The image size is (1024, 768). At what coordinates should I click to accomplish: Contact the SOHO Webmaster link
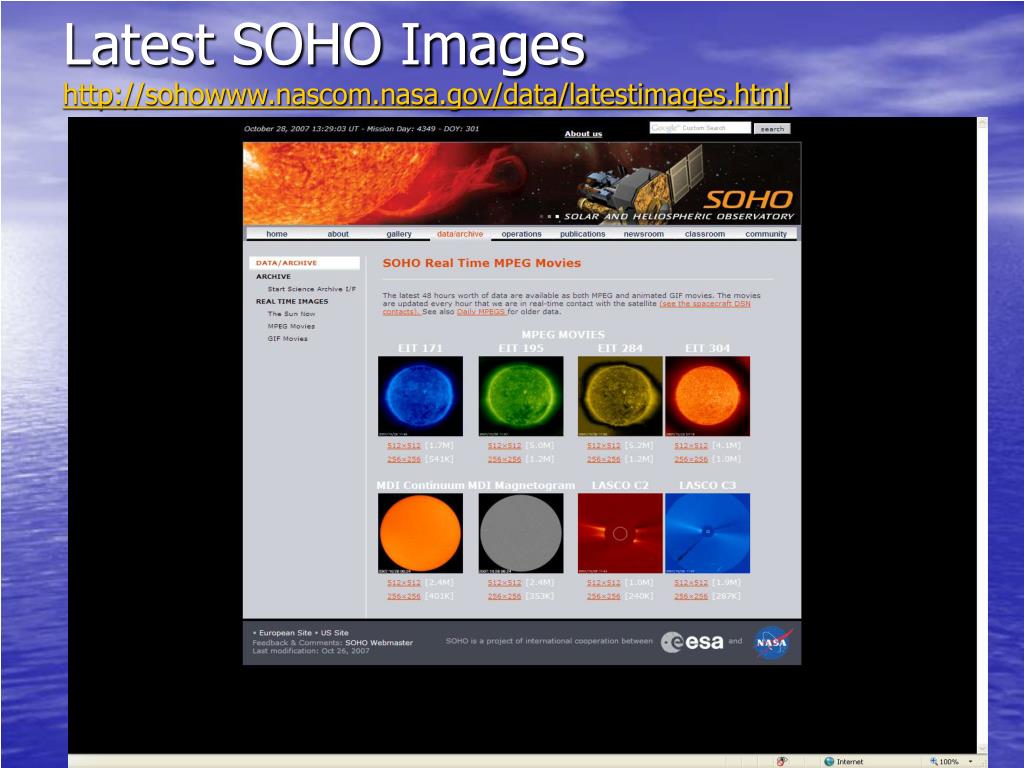(x=379, y=643)
